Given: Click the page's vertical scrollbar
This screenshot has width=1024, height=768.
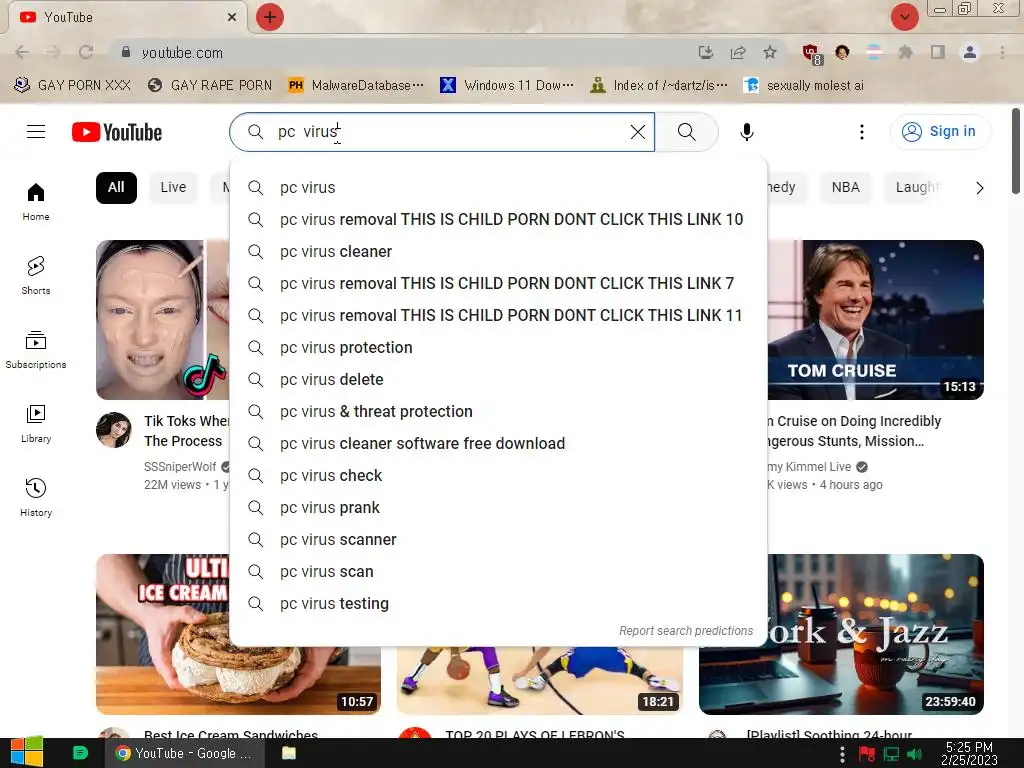Looking at the screenshot, I should [1016, 152].
